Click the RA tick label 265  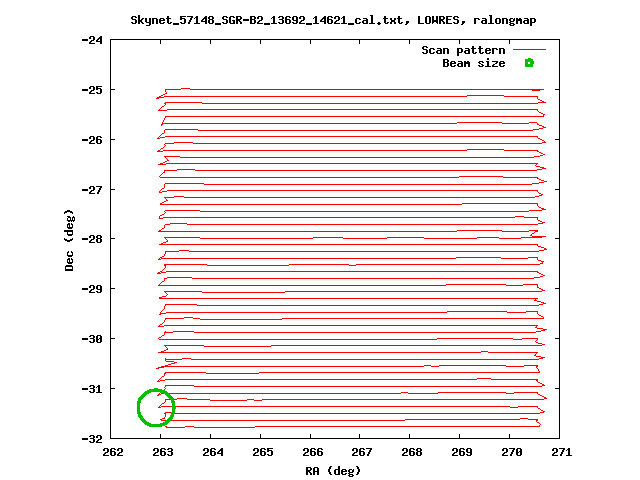(x=262, y=452)
